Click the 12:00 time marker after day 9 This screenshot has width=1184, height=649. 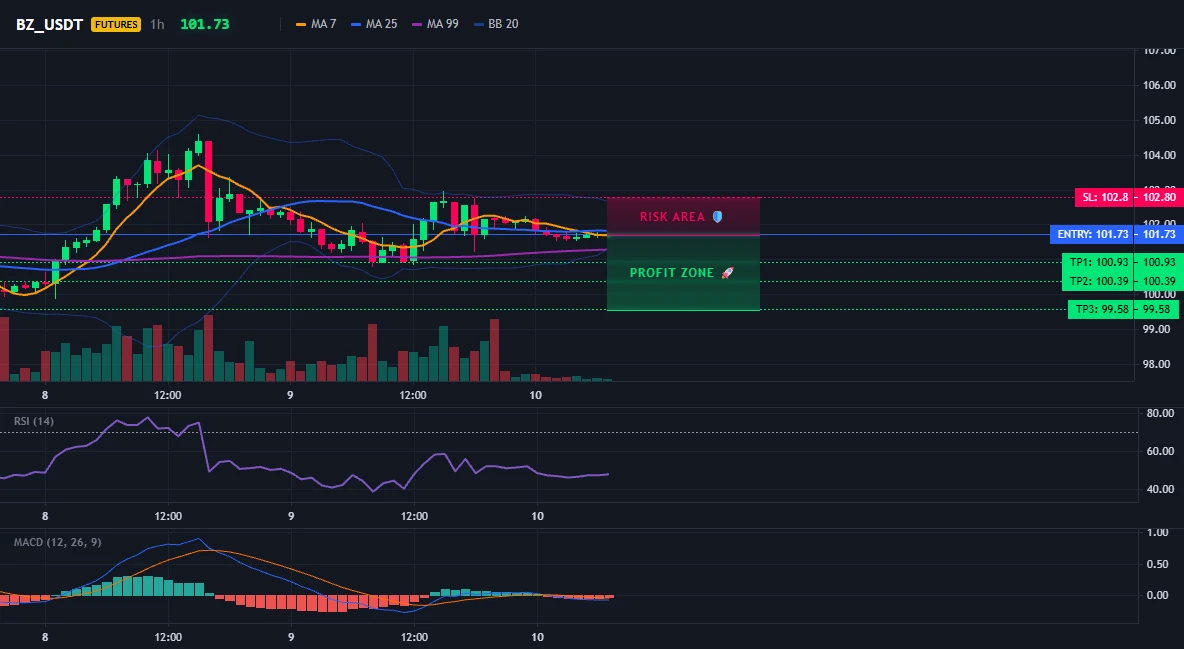click(413, 395)
